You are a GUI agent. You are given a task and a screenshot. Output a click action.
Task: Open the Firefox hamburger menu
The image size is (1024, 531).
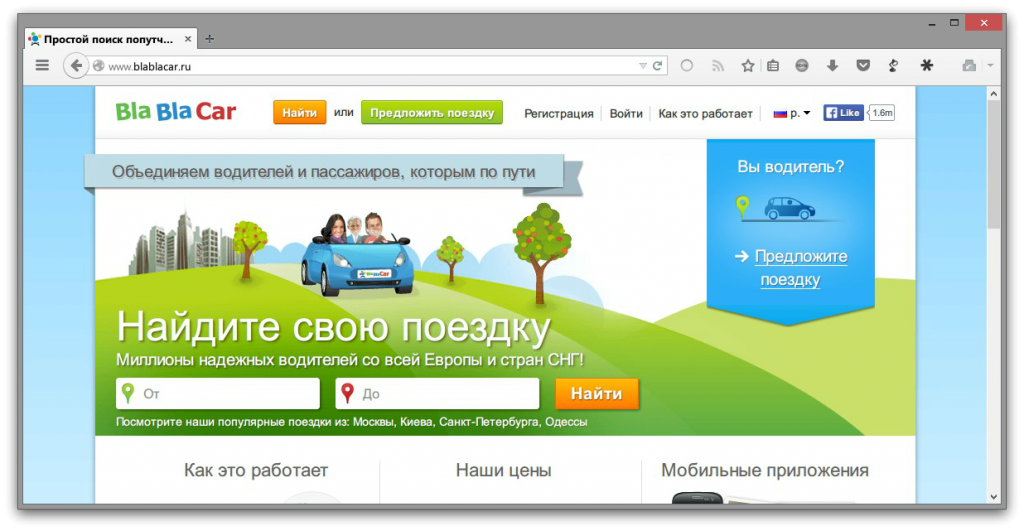(42, 66)
